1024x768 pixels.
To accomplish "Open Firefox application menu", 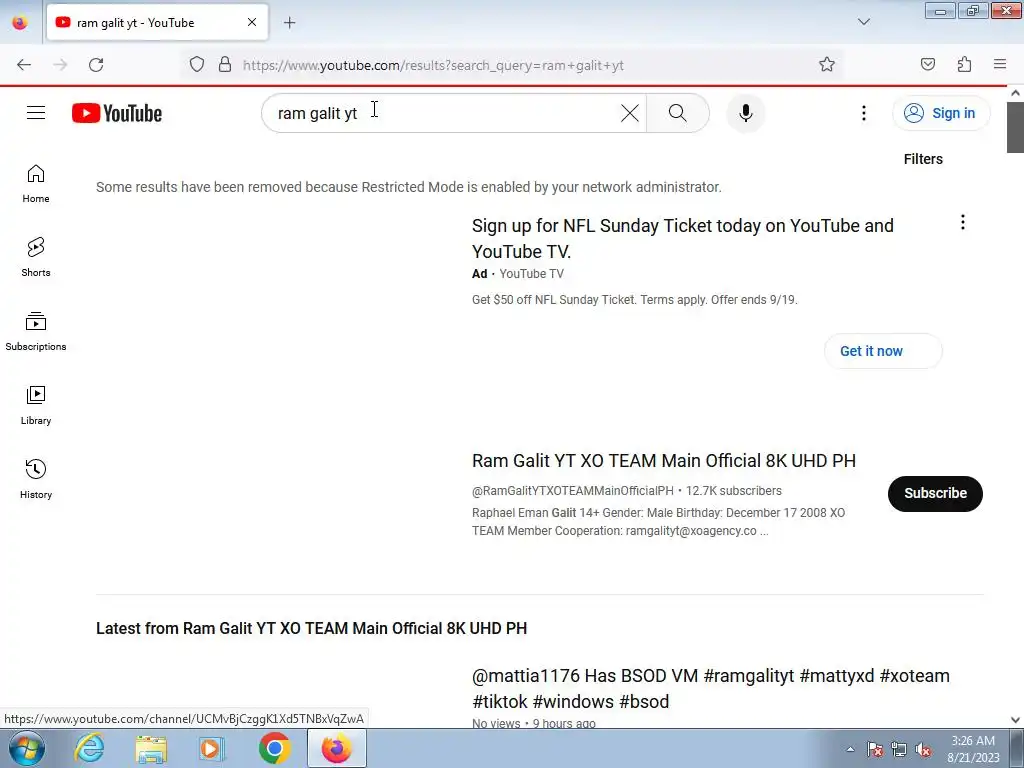I will [x=1000, y=65].
